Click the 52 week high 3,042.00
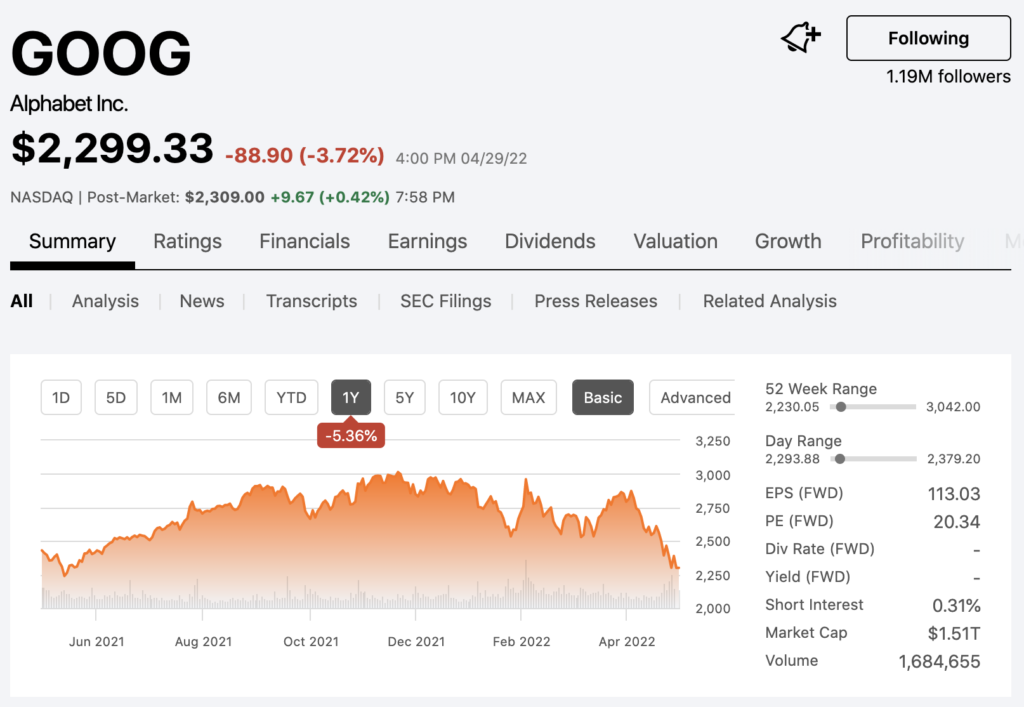 pyautogui.click(x=953, y=407)
